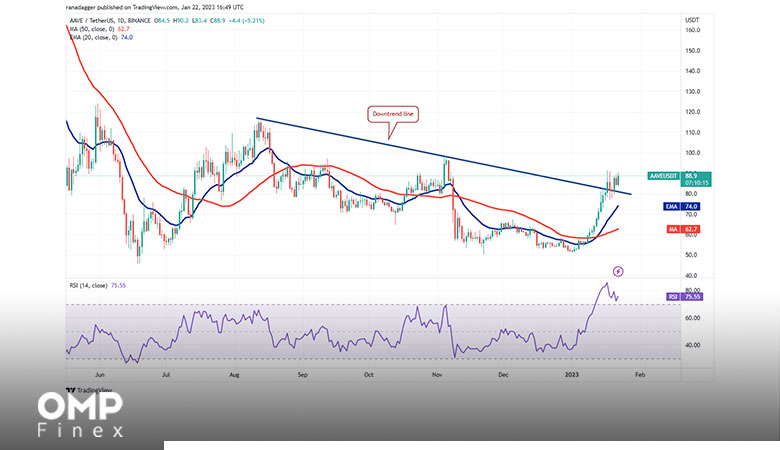Click the blue EMA 74.0 axis tag
Viewport: 780px width, 450px height.
coord(682,206)
